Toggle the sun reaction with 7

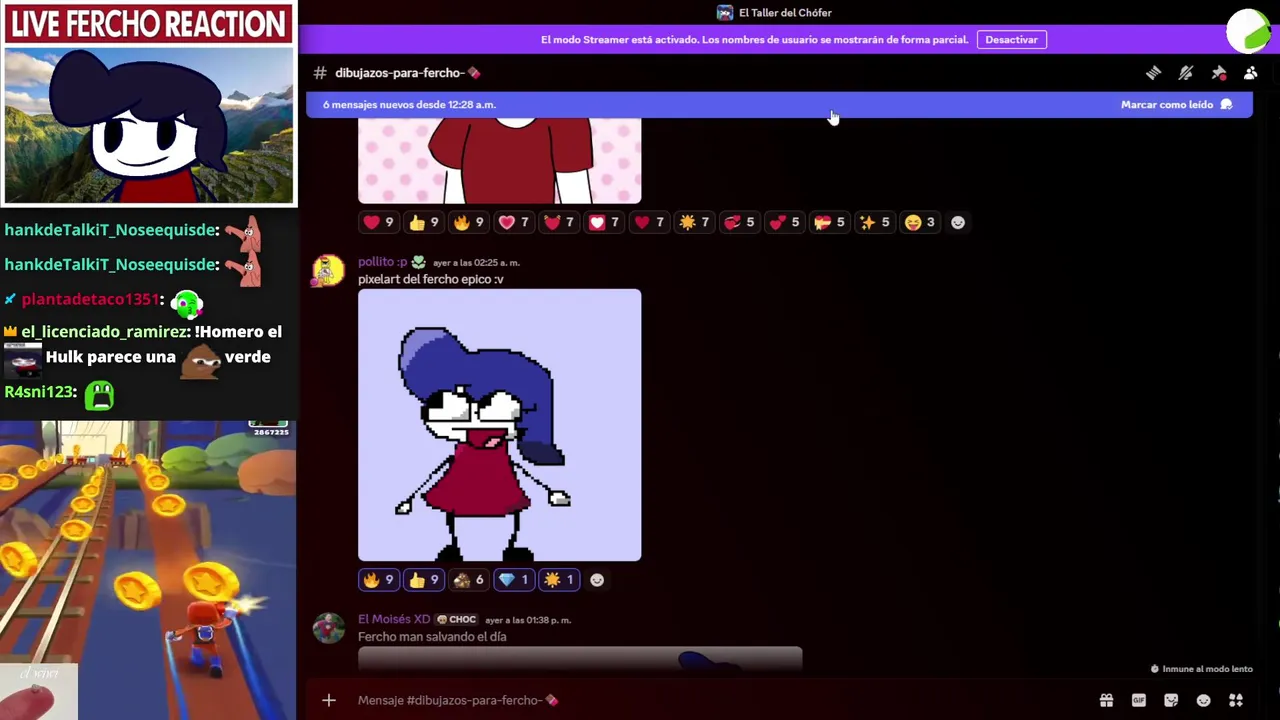tap(694, 222)
